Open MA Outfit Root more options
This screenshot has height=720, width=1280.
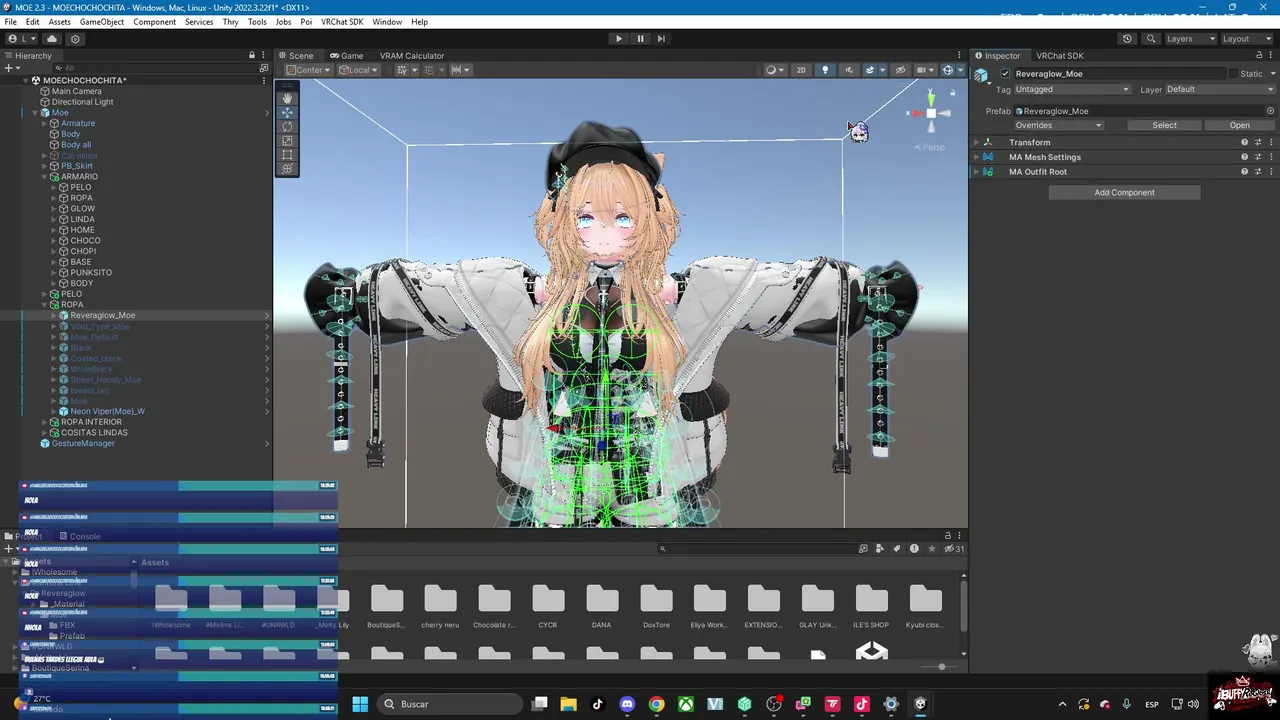click(x=1271, y=172)
